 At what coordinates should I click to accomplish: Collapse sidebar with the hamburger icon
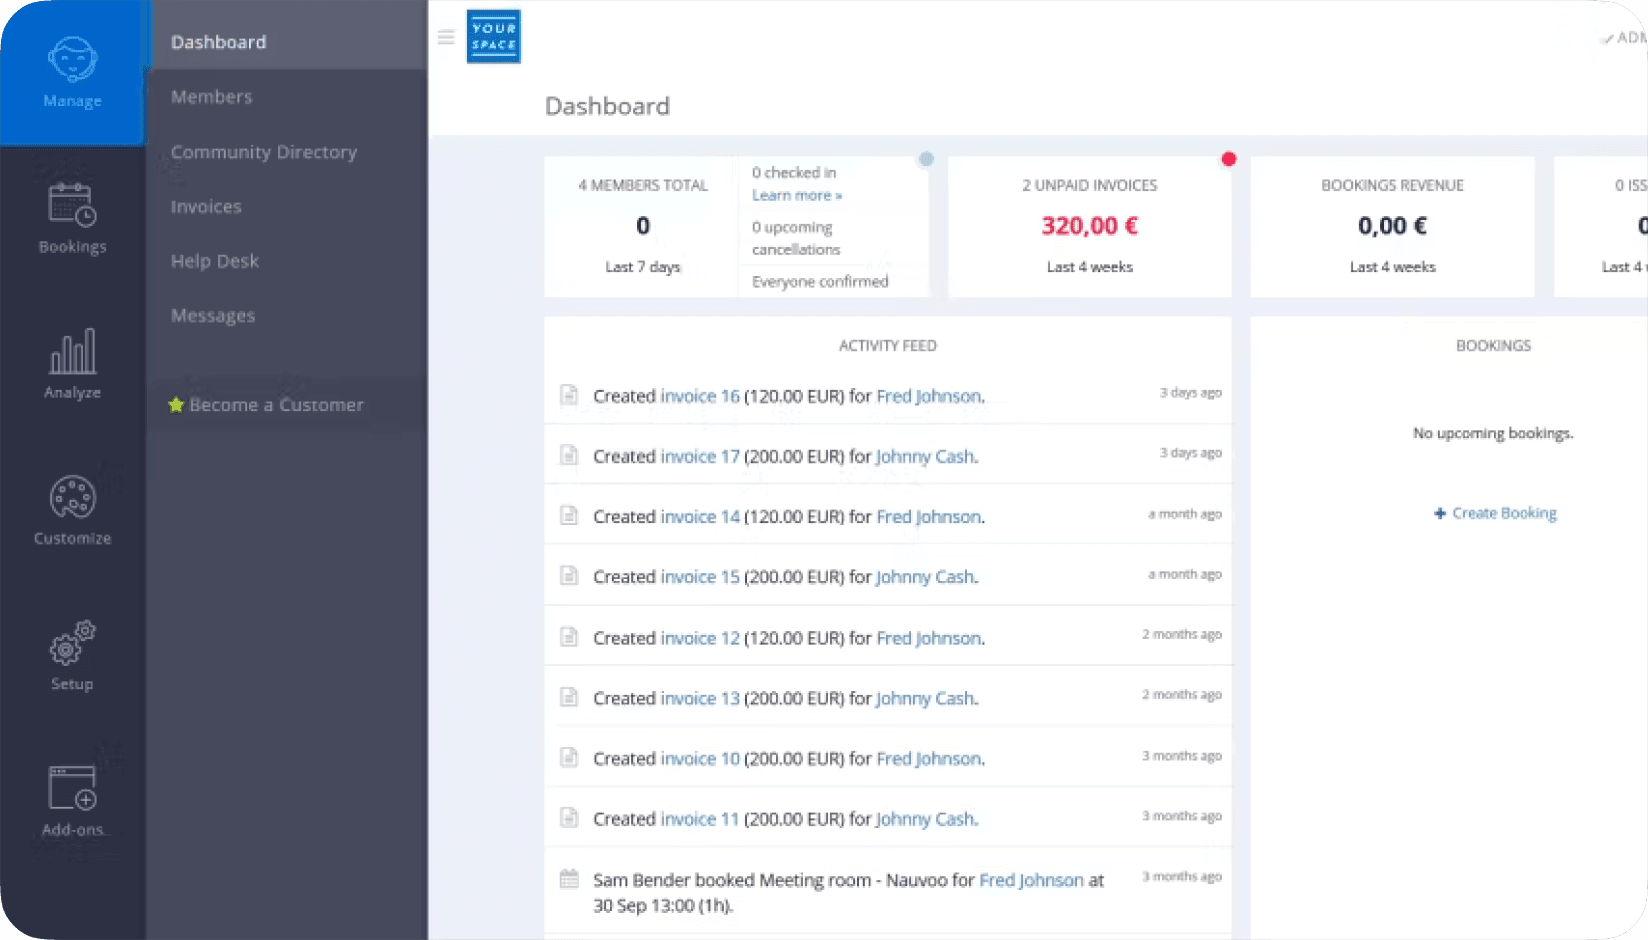click(446, 36)
